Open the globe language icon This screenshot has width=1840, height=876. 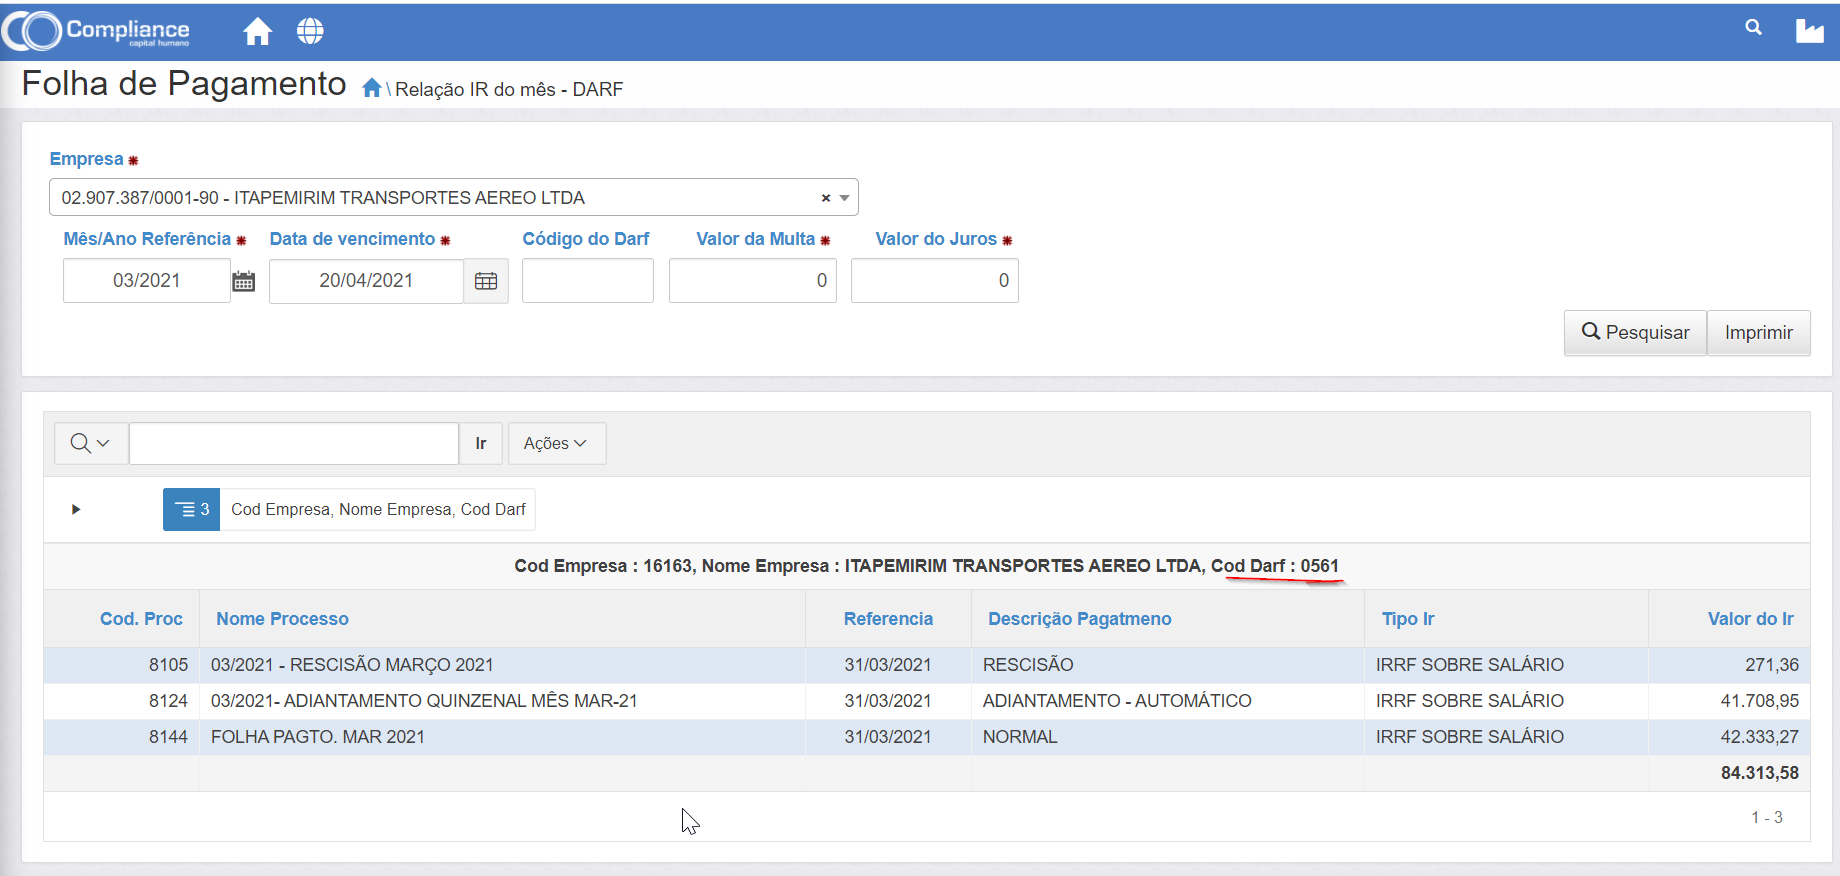coord(310,32)
